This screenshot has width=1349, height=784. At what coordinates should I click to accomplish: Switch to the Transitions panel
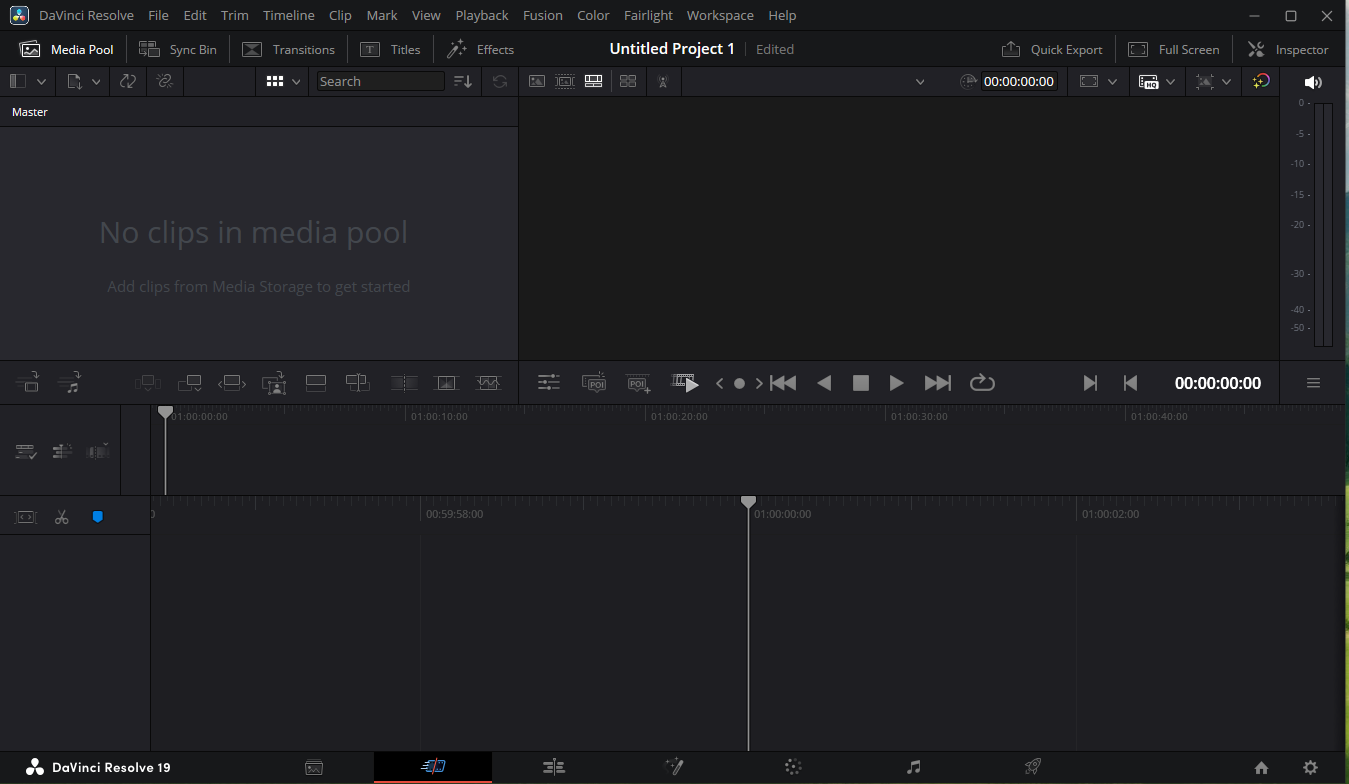(289, 49)
